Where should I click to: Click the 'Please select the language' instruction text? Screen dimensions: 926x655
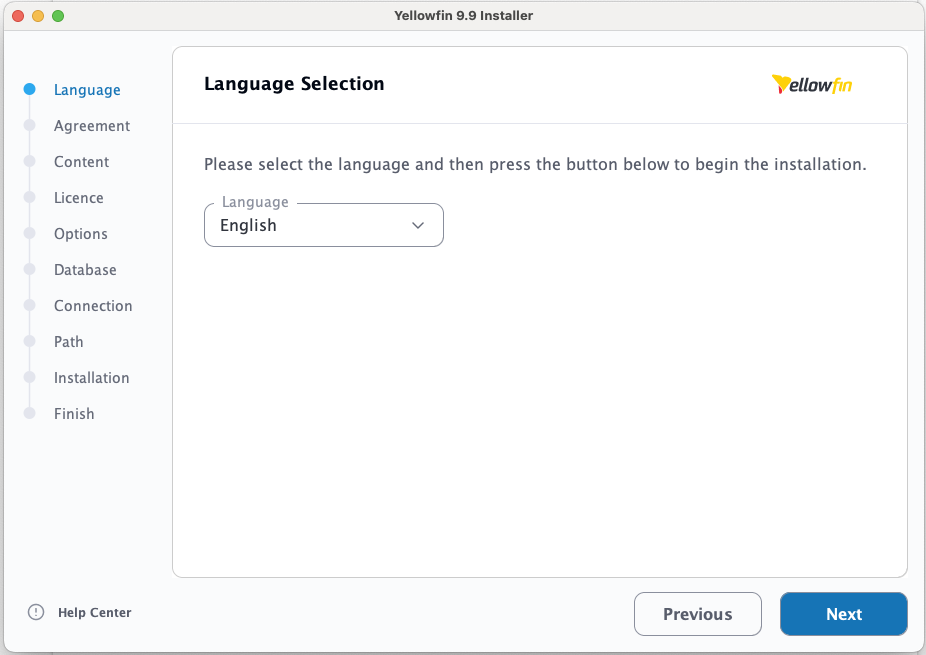pos(535,164)
